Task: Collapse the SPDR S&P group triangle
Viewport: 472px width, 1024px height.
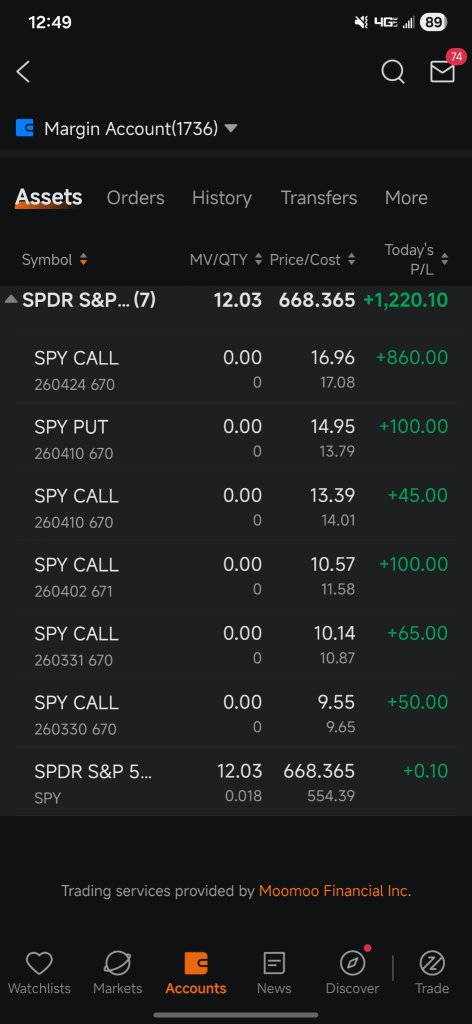Action: pos(10,300)
